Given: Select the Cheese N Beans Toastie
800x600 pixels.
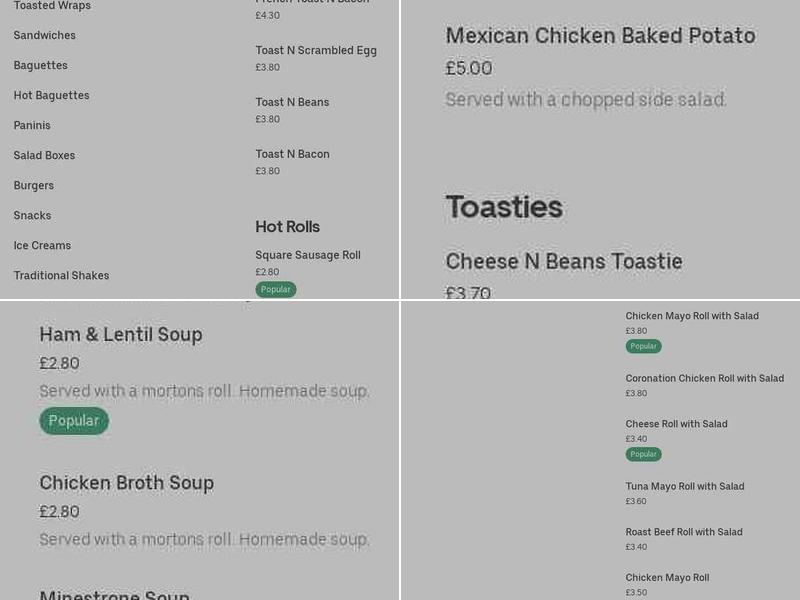Looking at the screenshot, I should pos(564,261).
